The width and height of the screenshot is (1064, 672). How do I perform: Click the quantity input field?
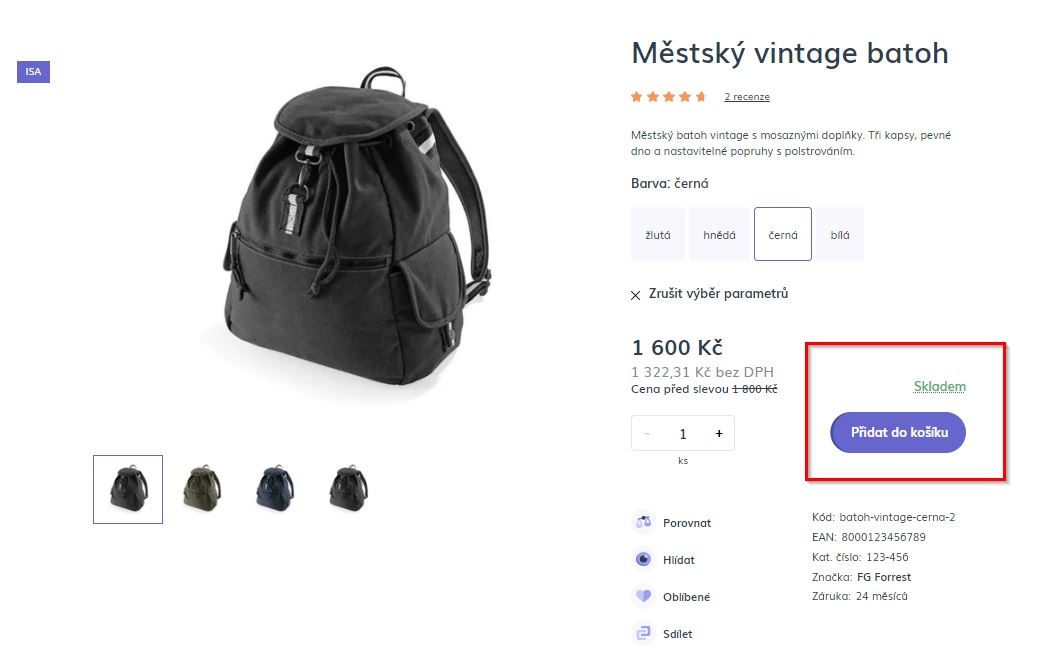[x=683, y=434]
